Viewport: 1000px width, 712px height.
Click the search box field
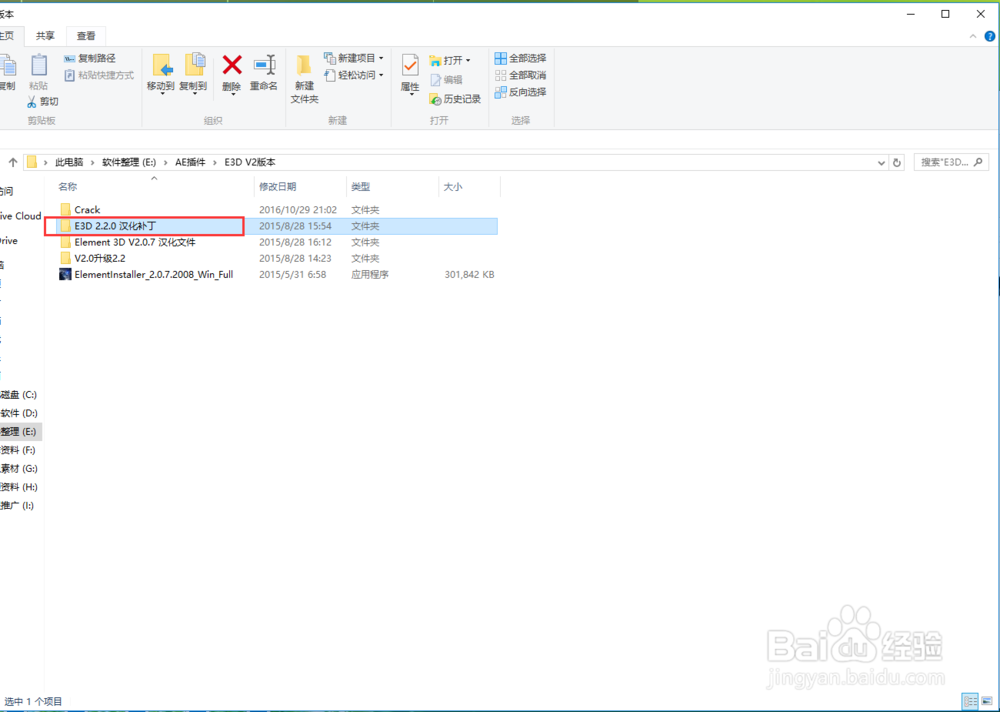tap(951, 163)
